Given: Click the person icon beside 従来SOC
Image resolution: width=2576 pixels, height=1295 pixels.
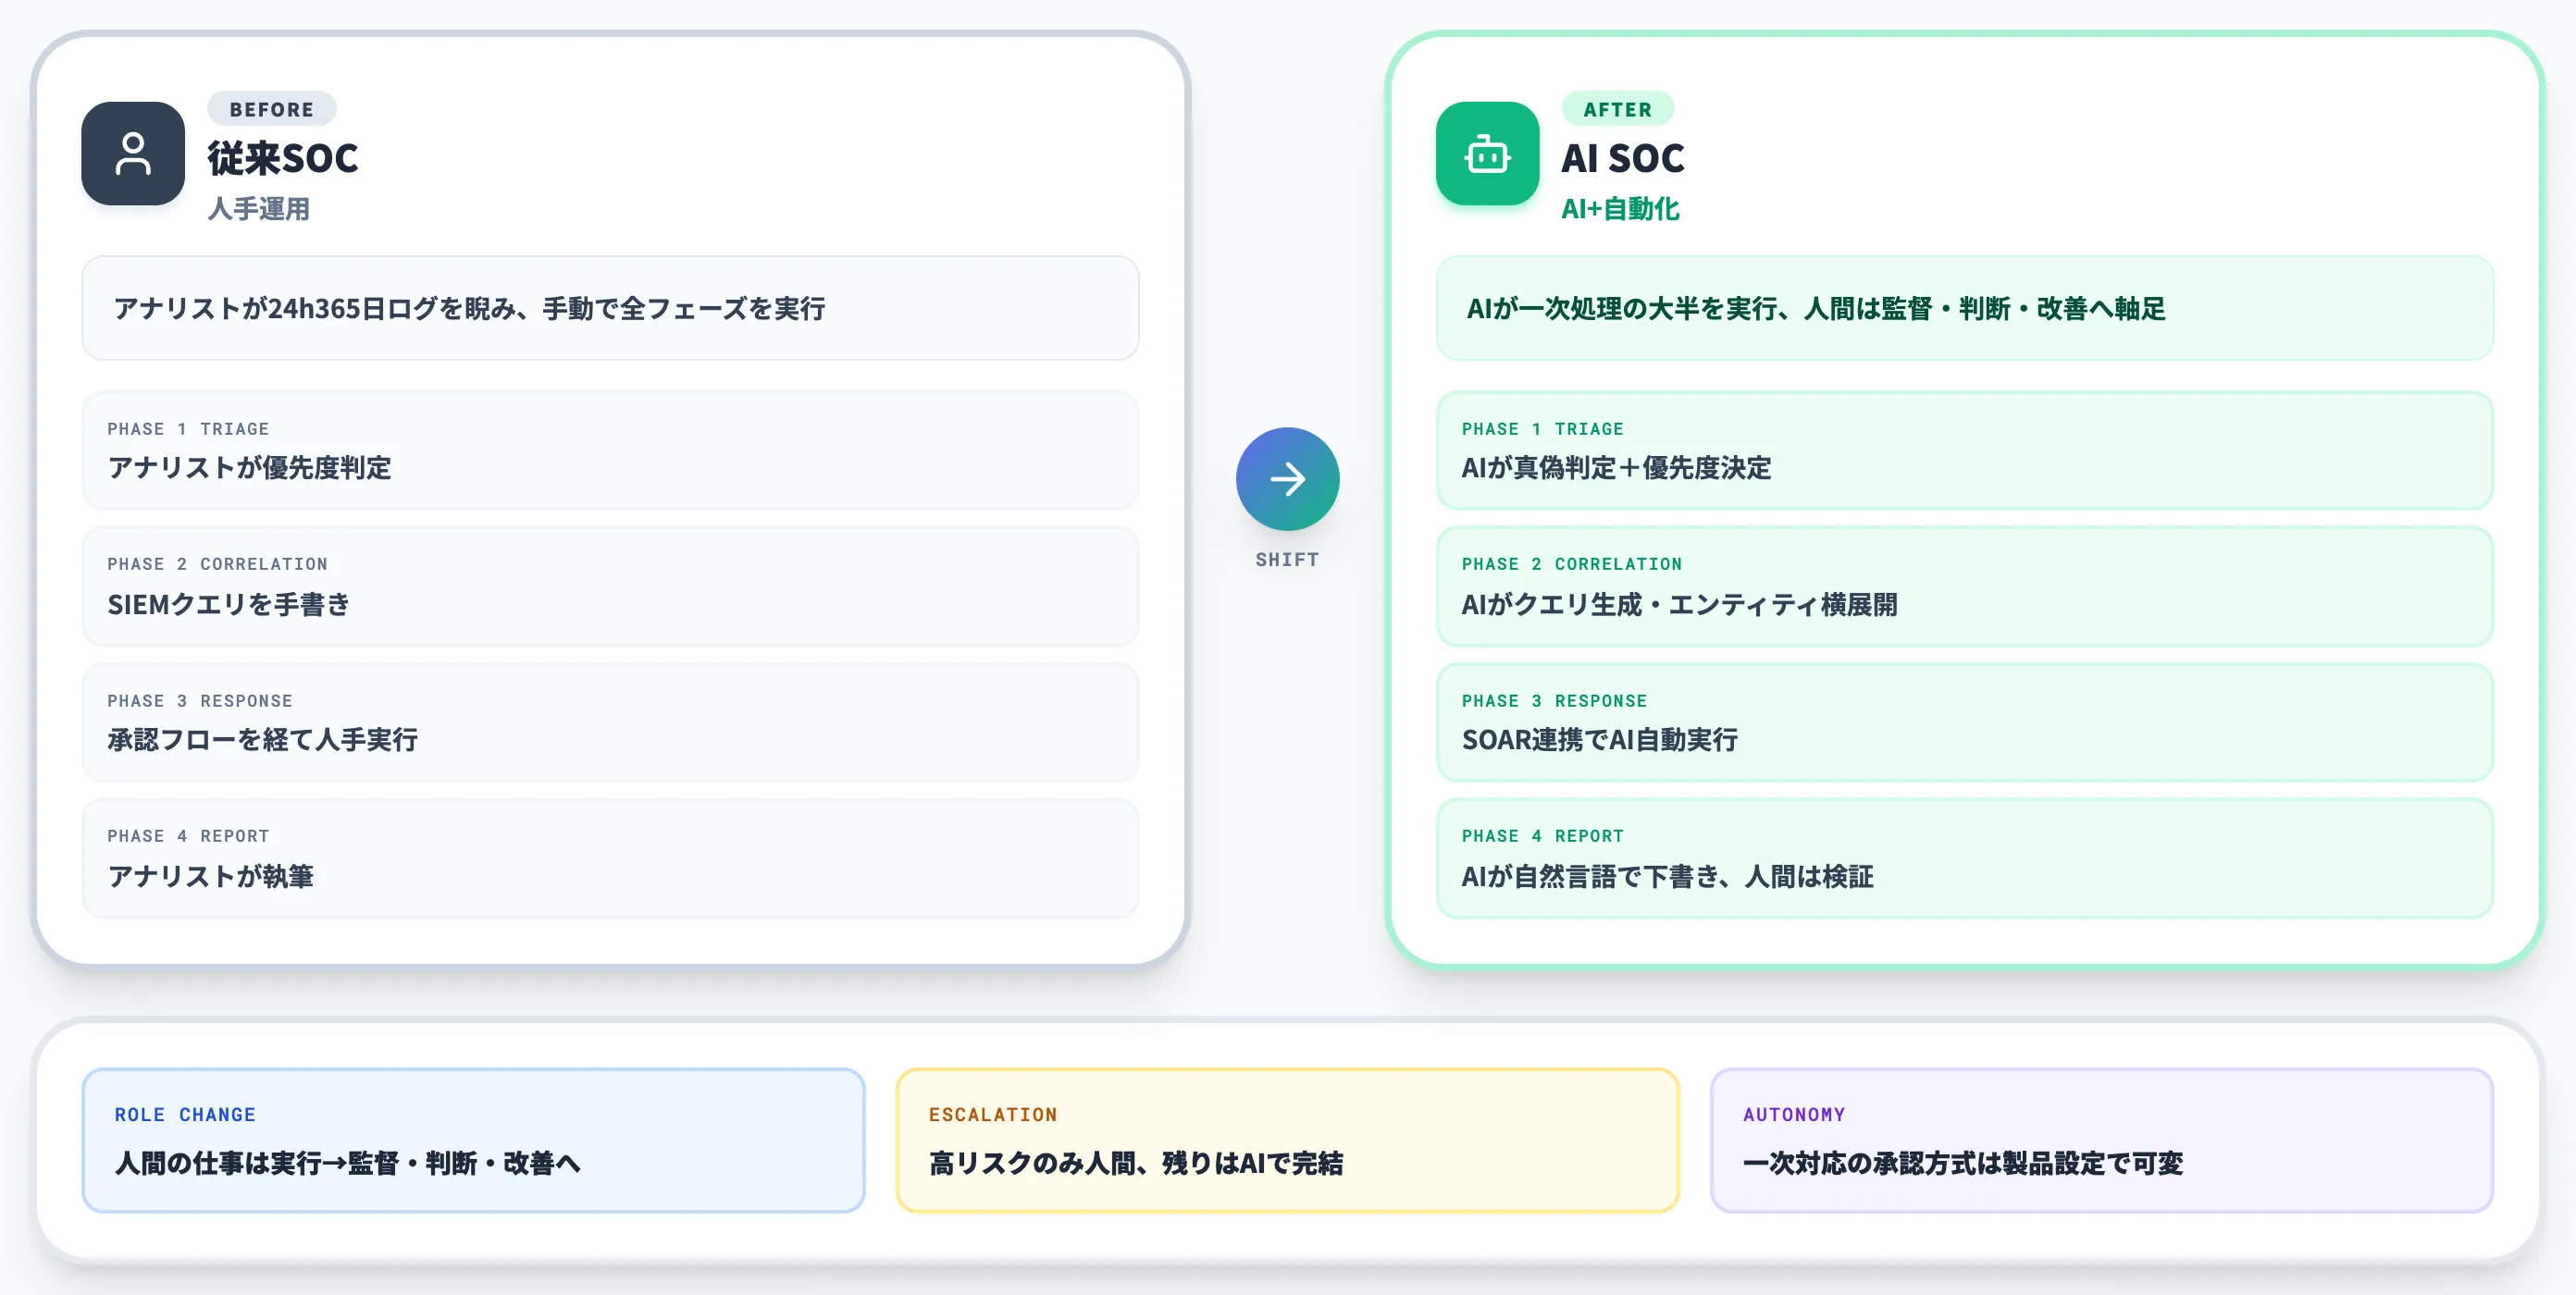Looking at the screenshot, I should (x=133, y=154).
